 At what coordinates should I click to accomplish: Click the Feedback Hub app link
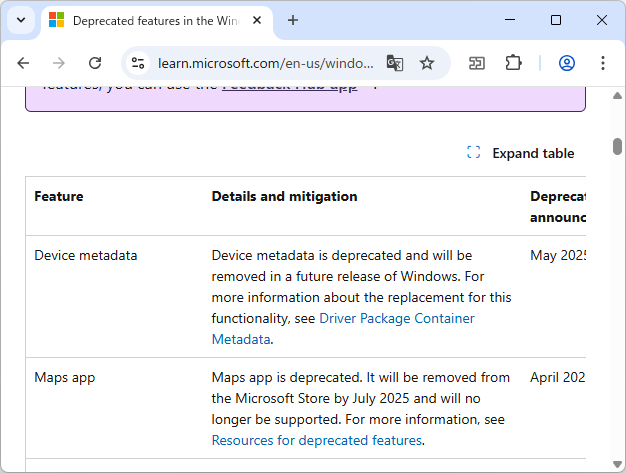[289, 87]
